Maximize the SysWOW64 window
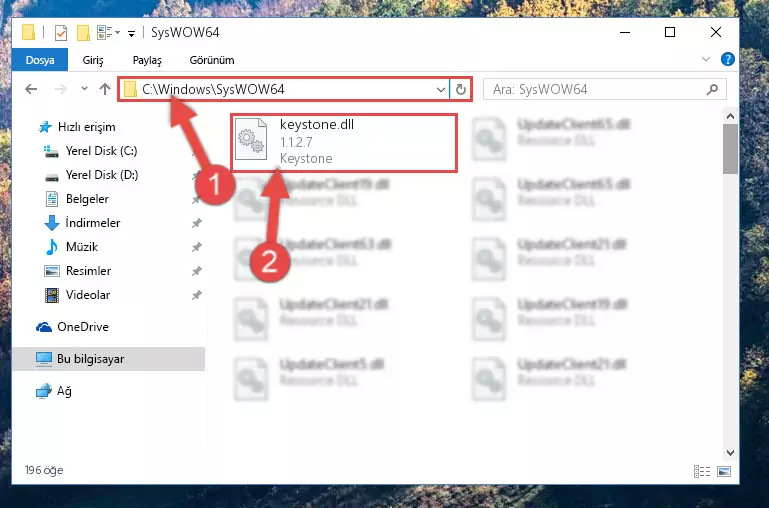 point(670,32)
